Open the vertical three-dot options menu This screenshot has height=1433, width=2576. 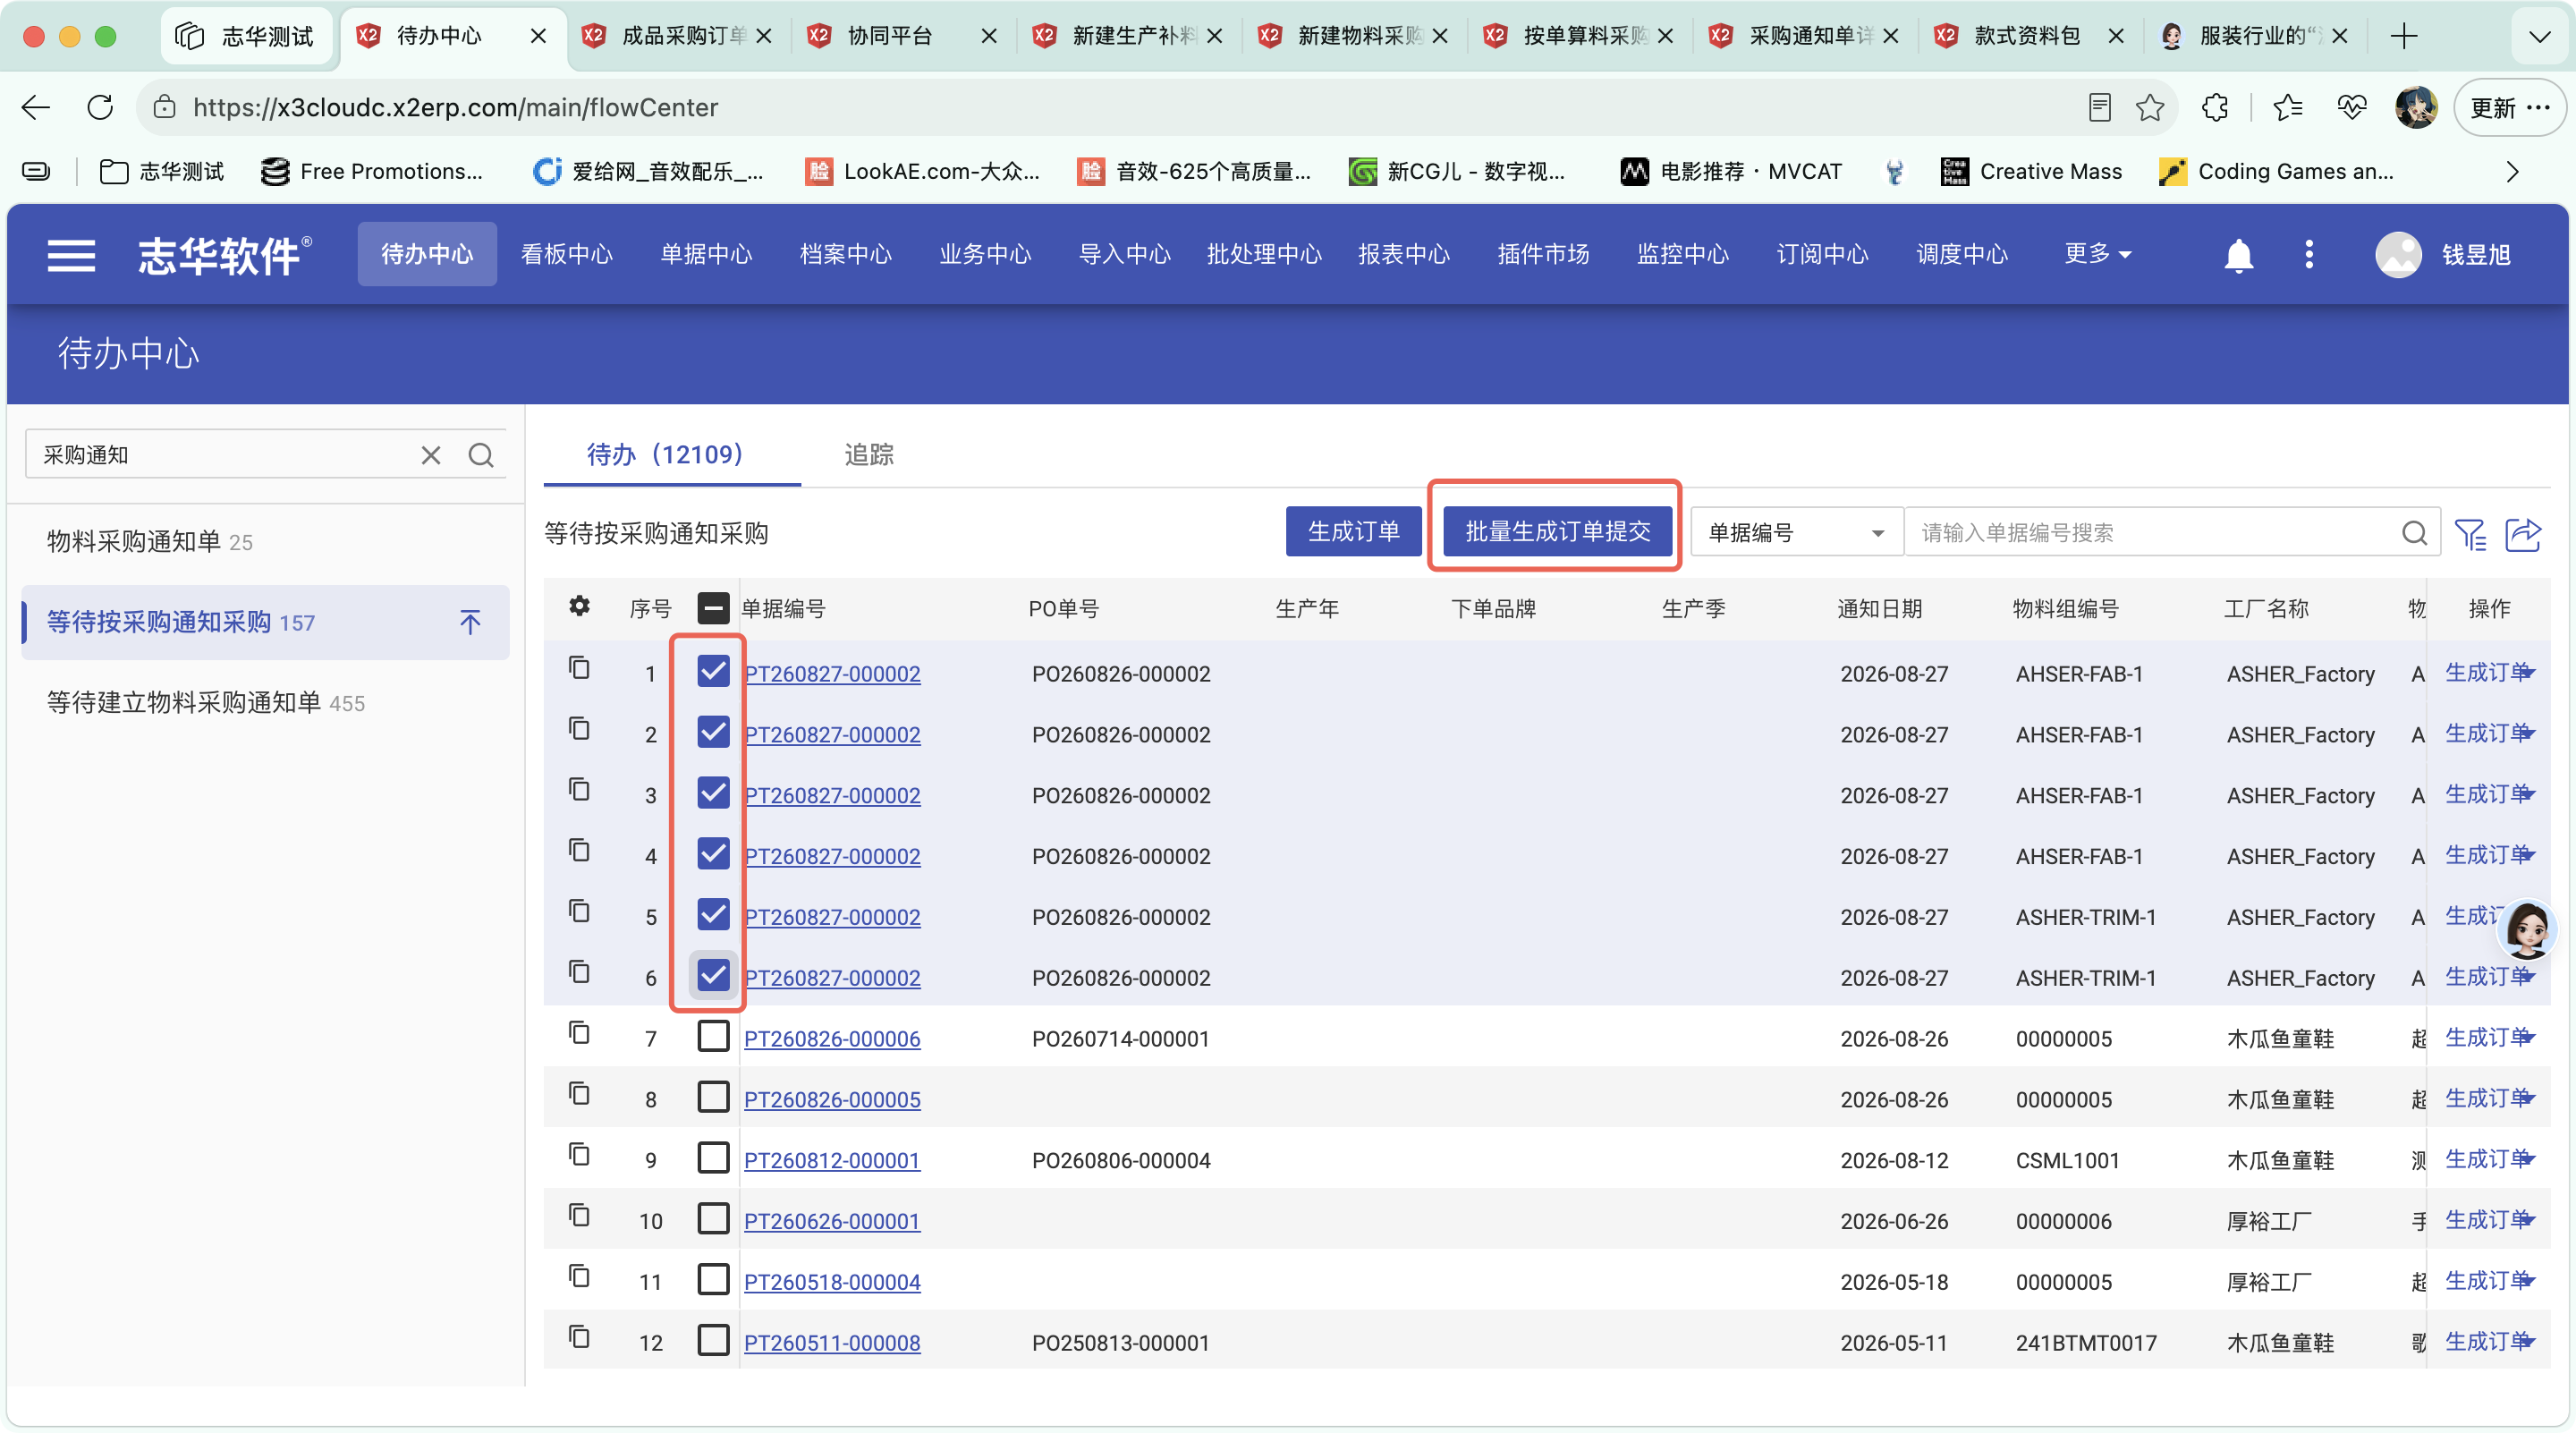2308,255
